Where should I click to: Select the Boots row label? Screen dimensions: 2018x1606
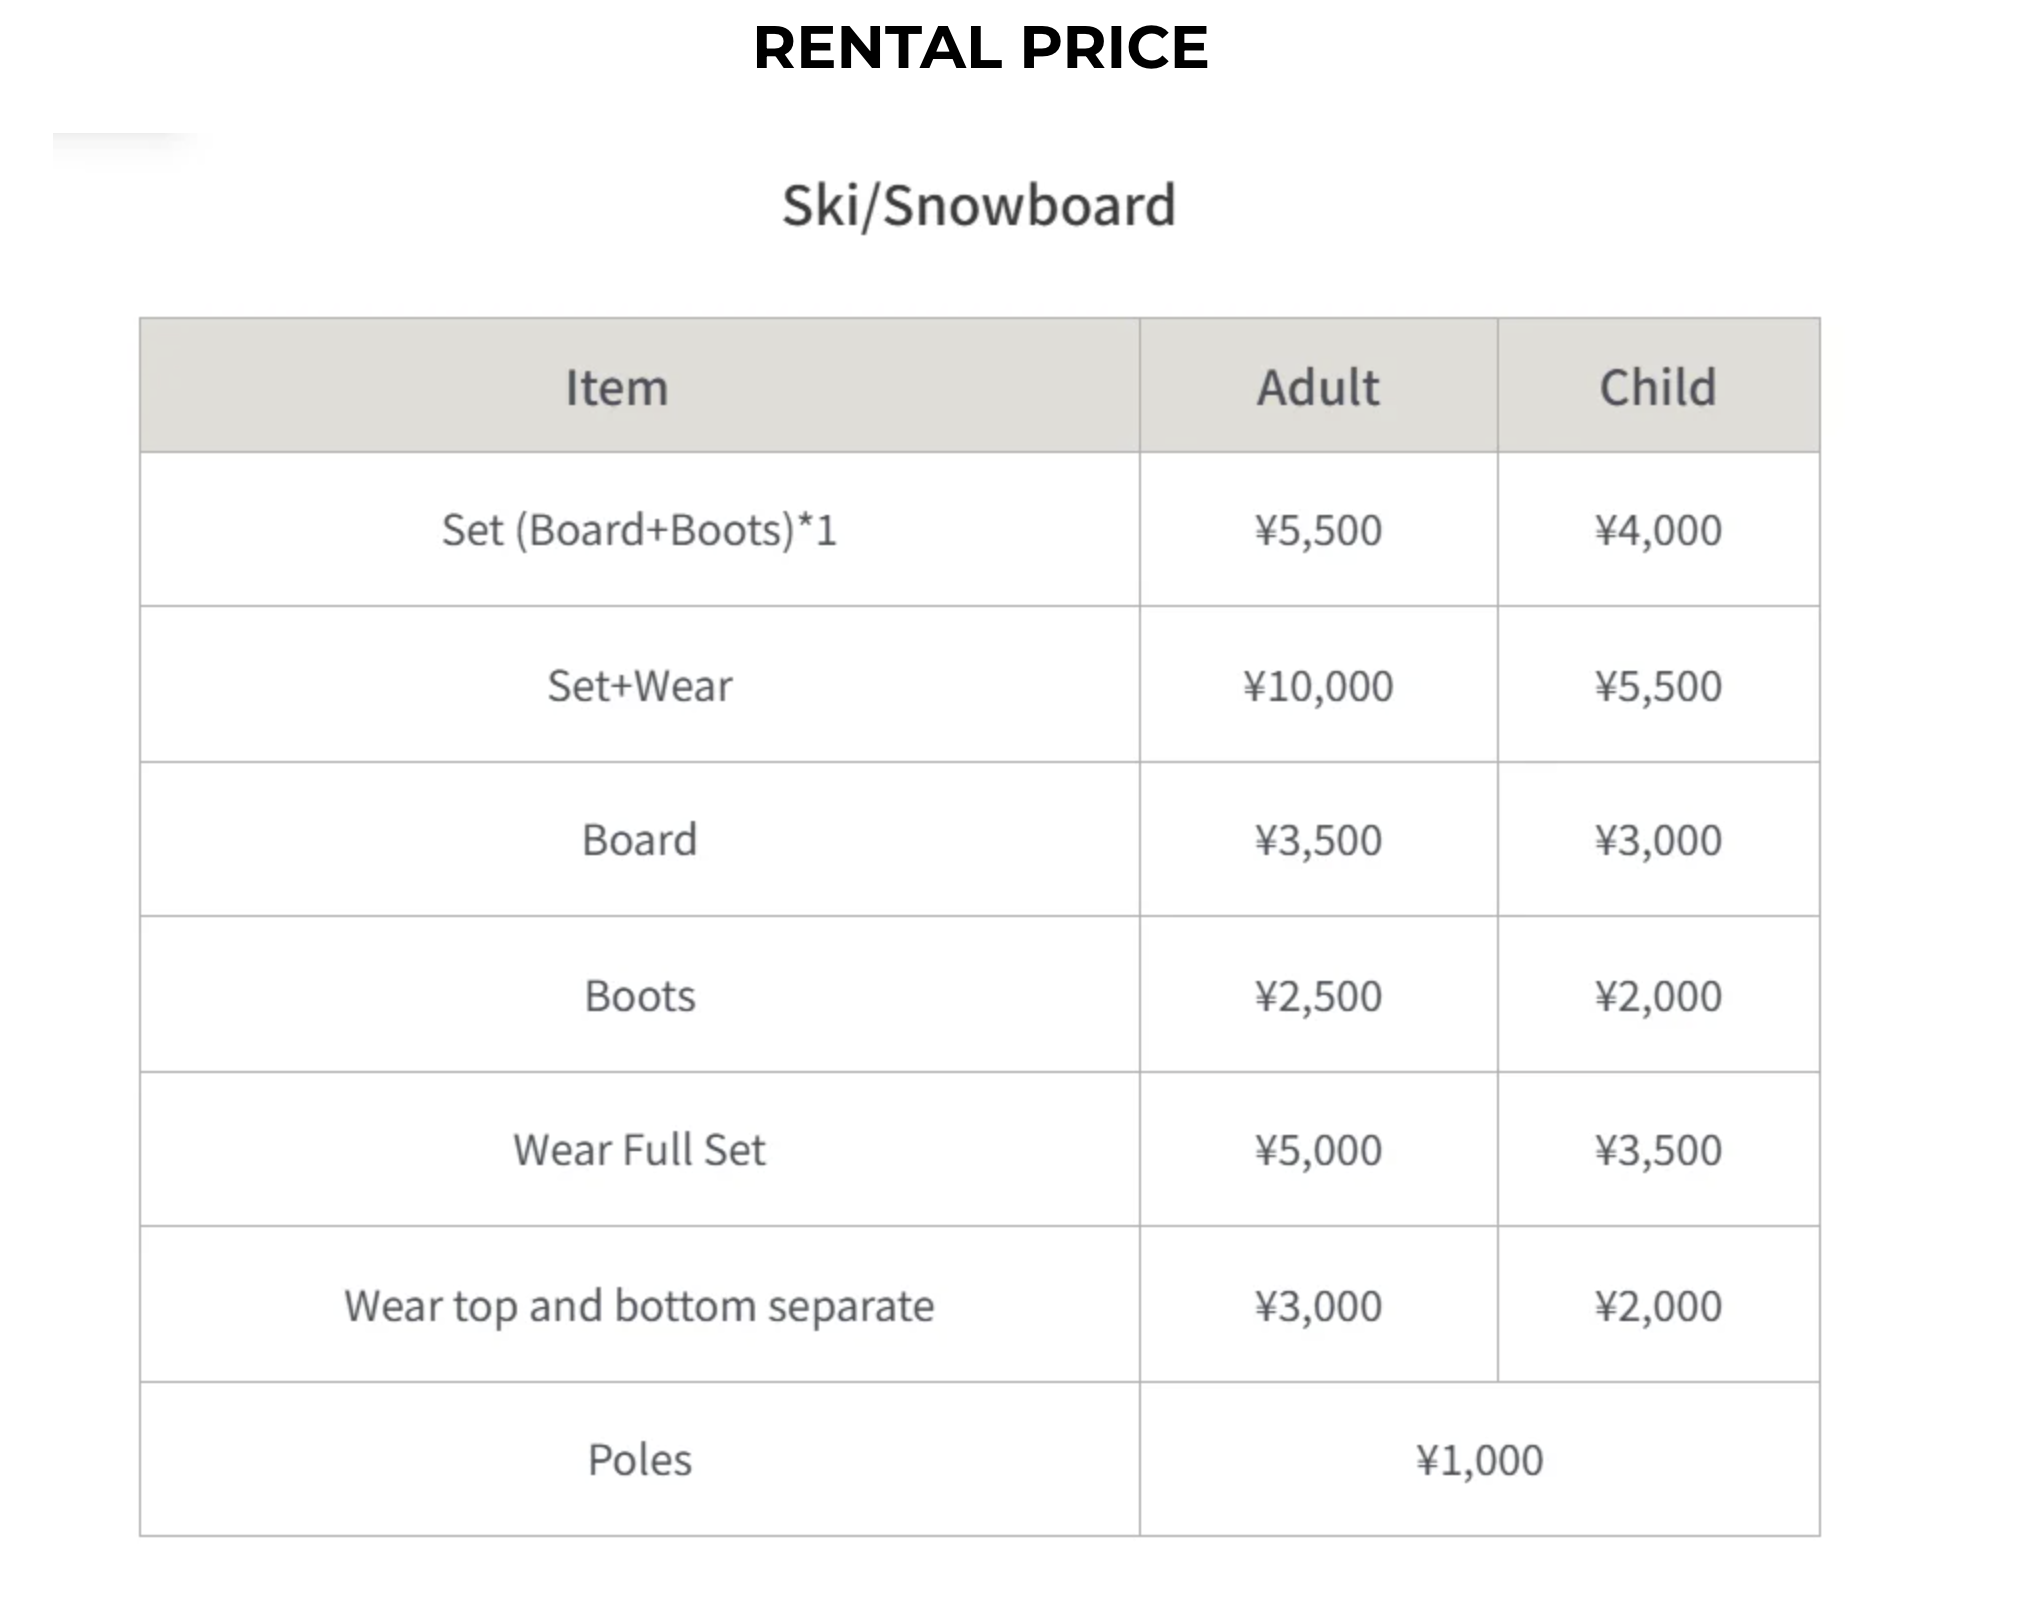click(x=639, y=996)
